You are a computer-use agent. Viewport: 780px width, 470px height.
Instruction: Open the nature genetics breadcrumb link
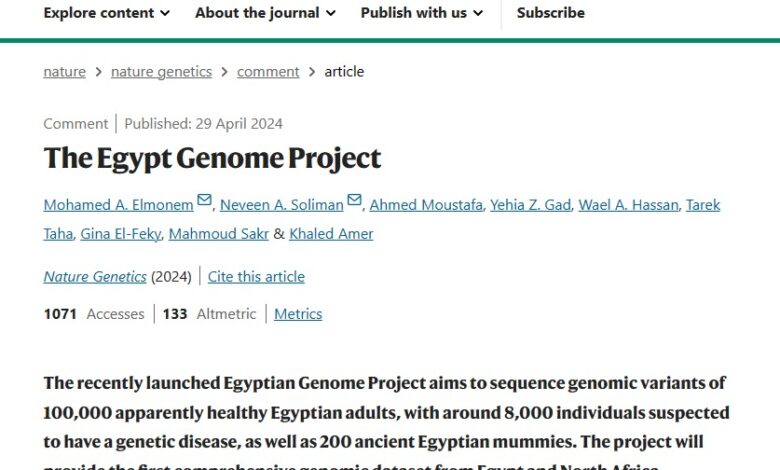[x=161, y=72]
